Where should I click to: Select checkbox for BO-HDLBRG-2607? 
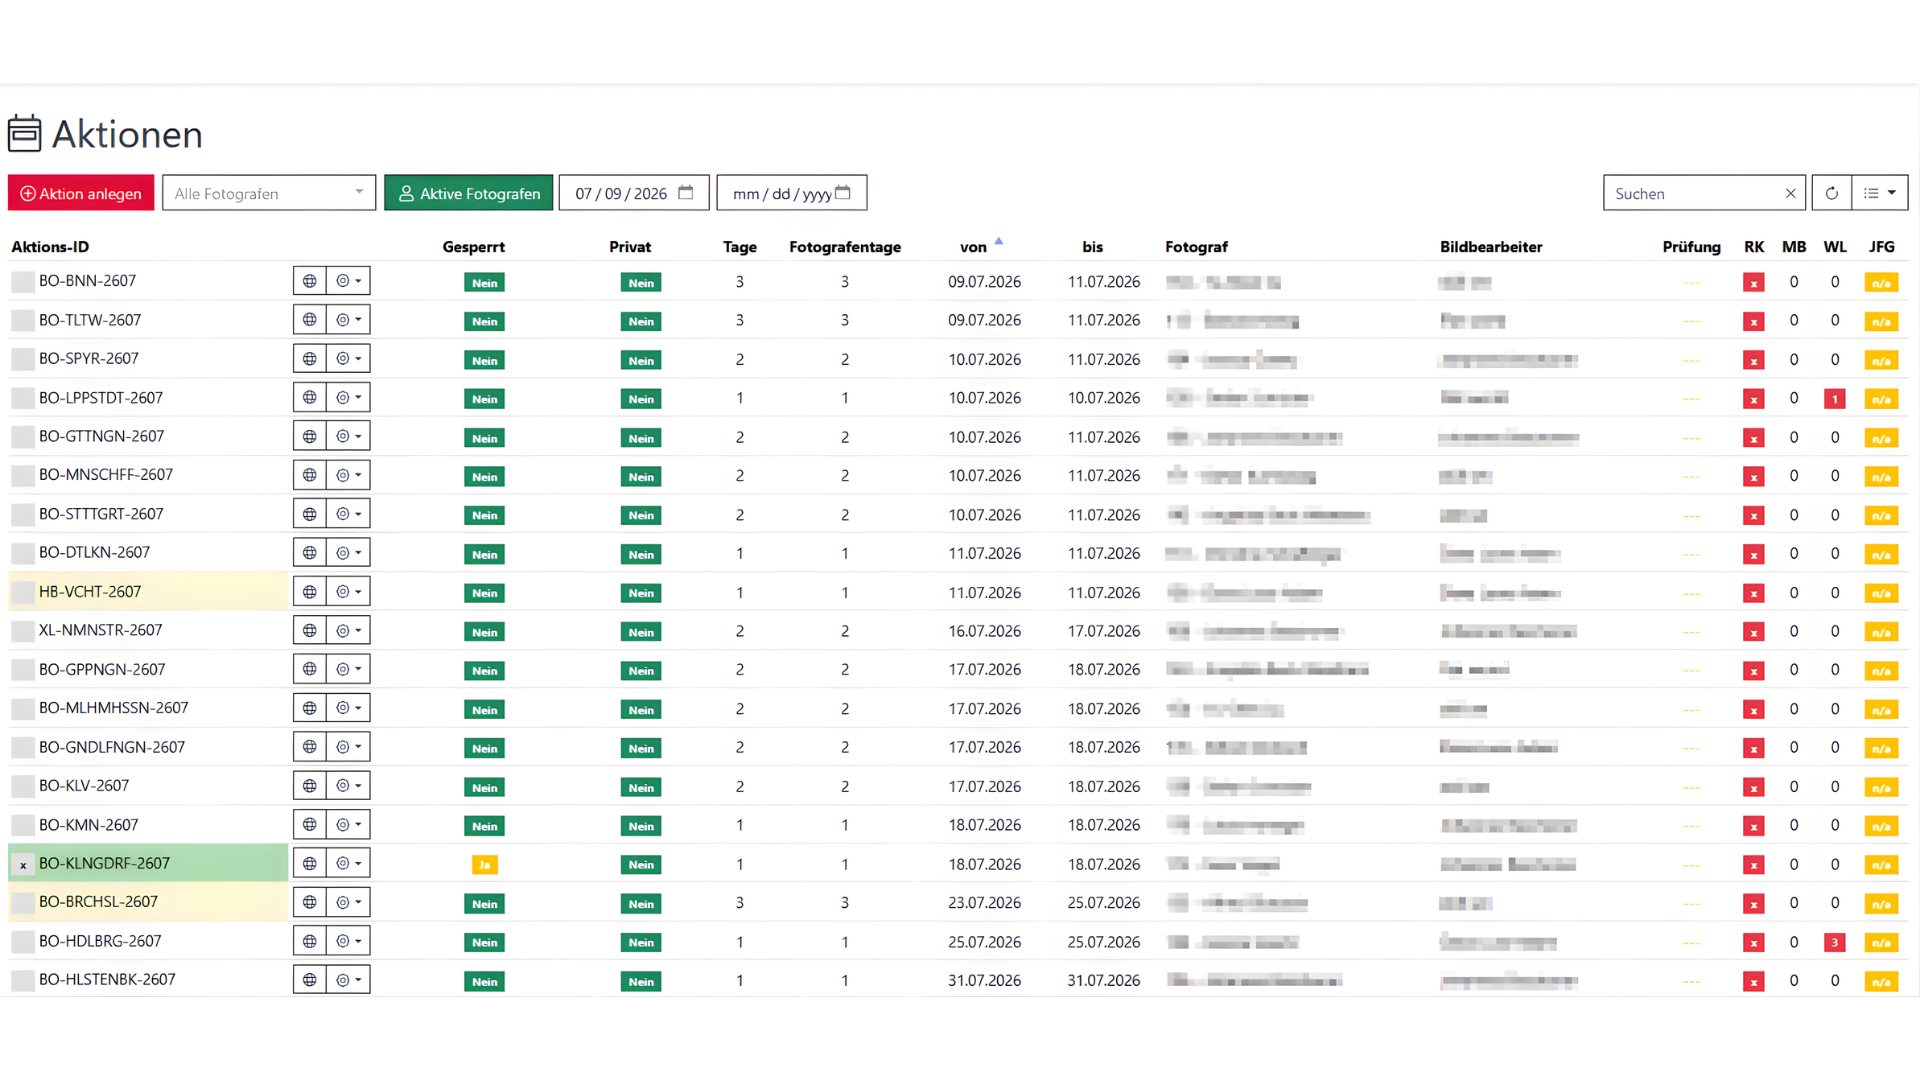pos(22,942)
